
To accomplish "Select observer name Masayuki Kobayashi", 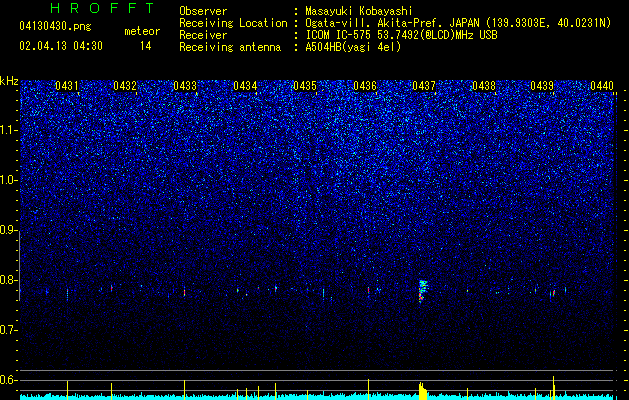I will tap(359, 11).
